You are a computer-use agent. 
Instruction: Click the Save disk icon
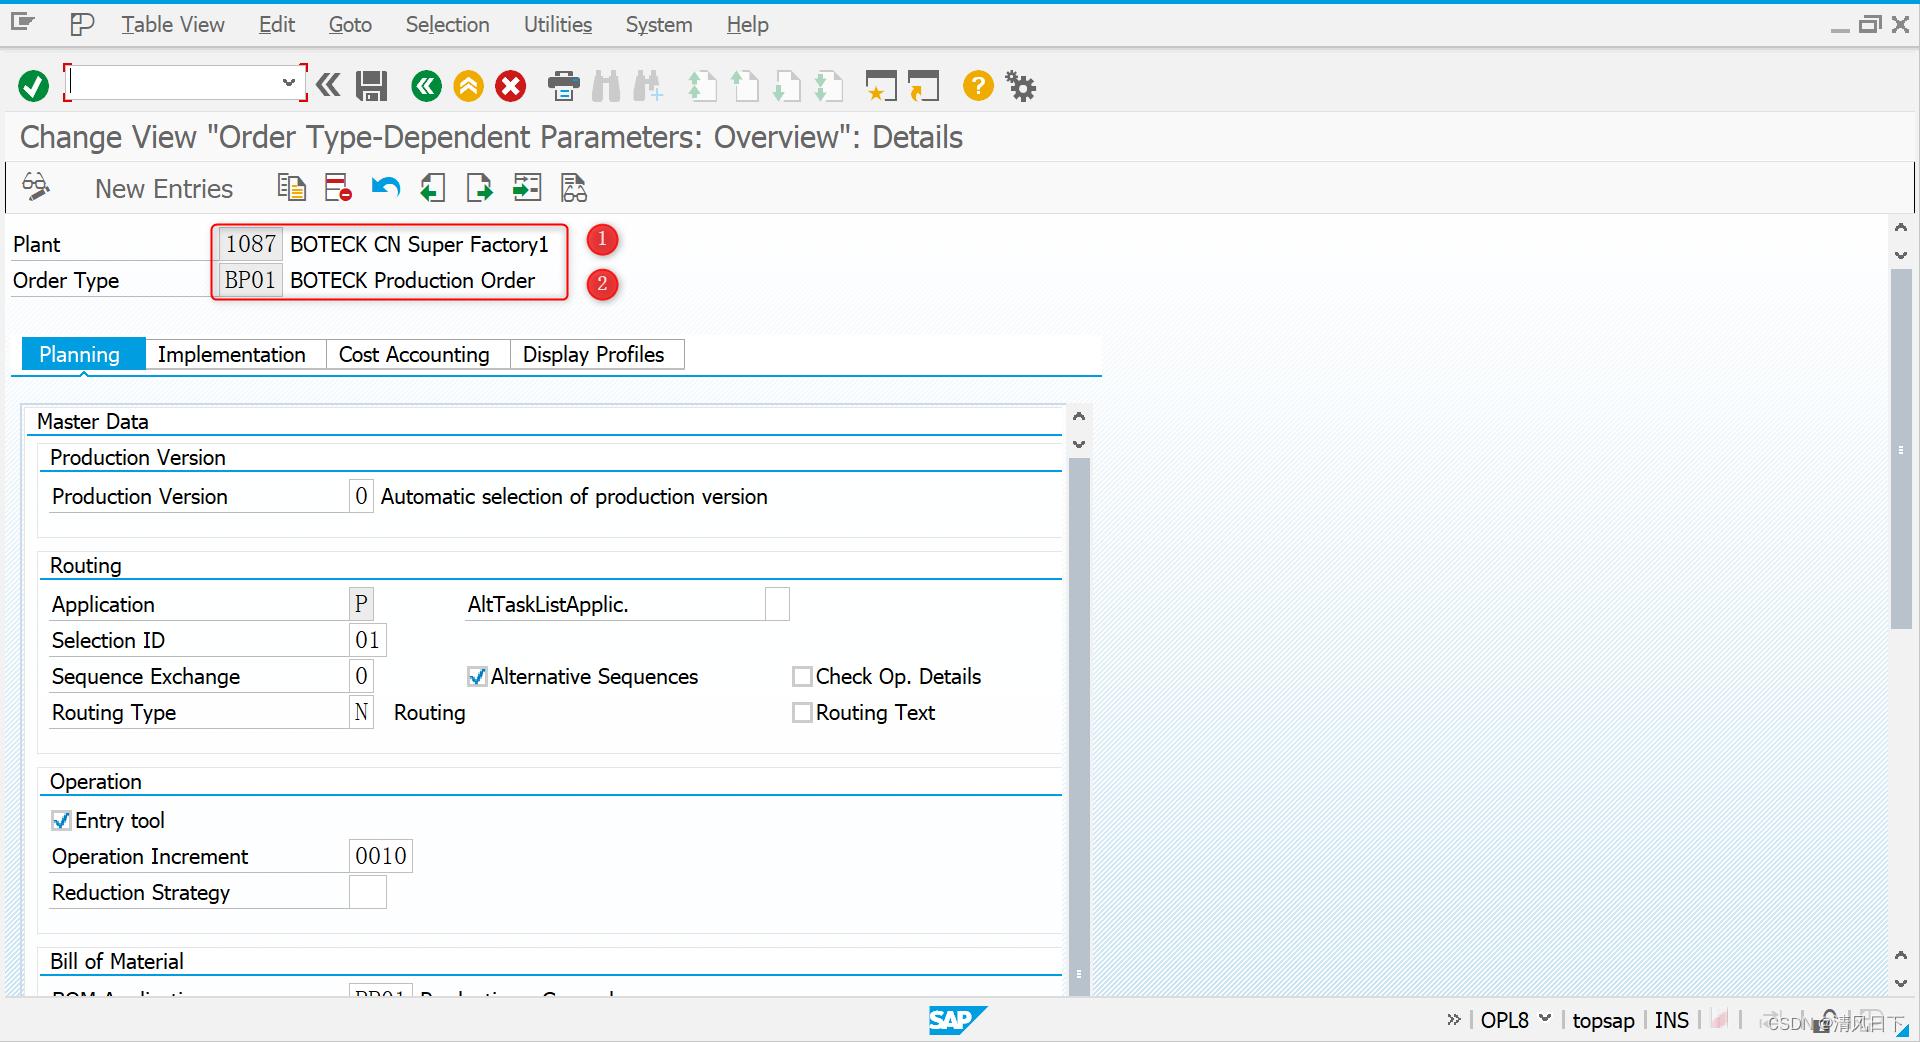[372, 86]
